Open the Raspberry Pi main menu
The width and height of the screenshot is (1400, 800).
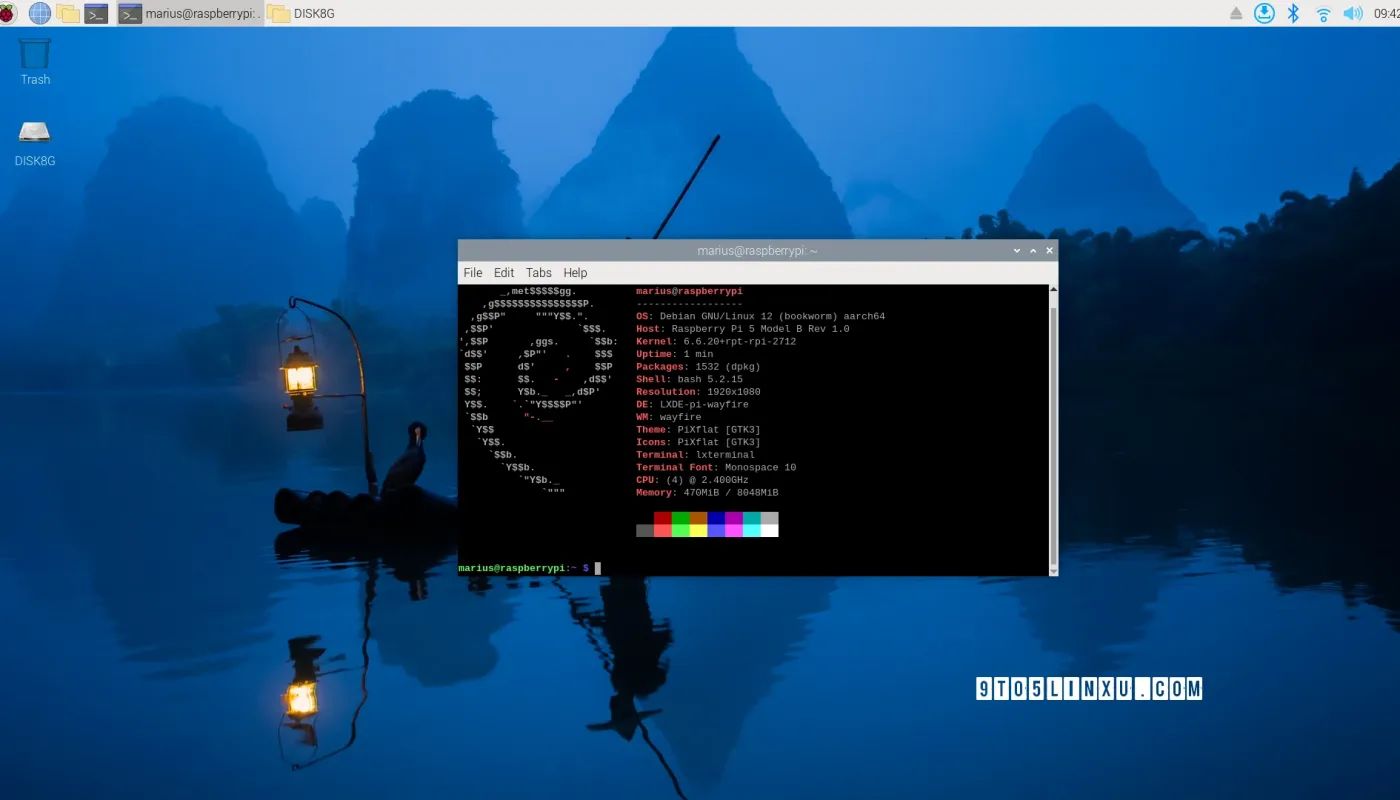8,13
